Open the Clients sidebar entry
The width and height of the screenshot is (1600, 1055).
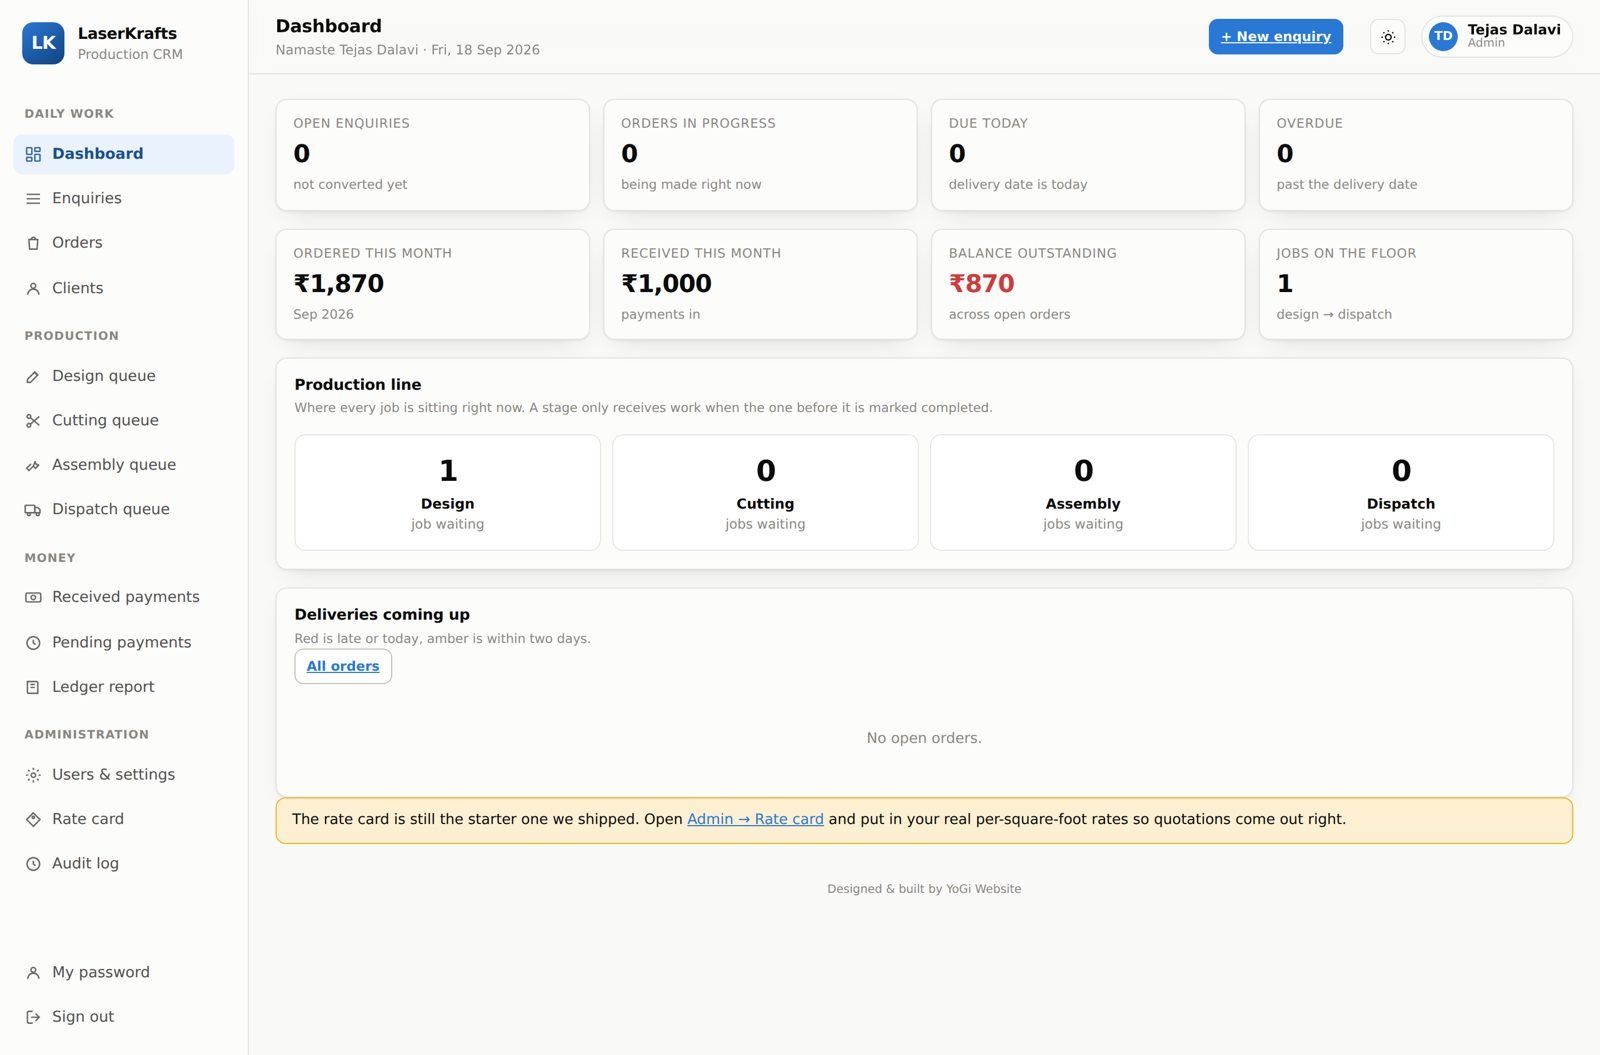(x=124, y=288)
